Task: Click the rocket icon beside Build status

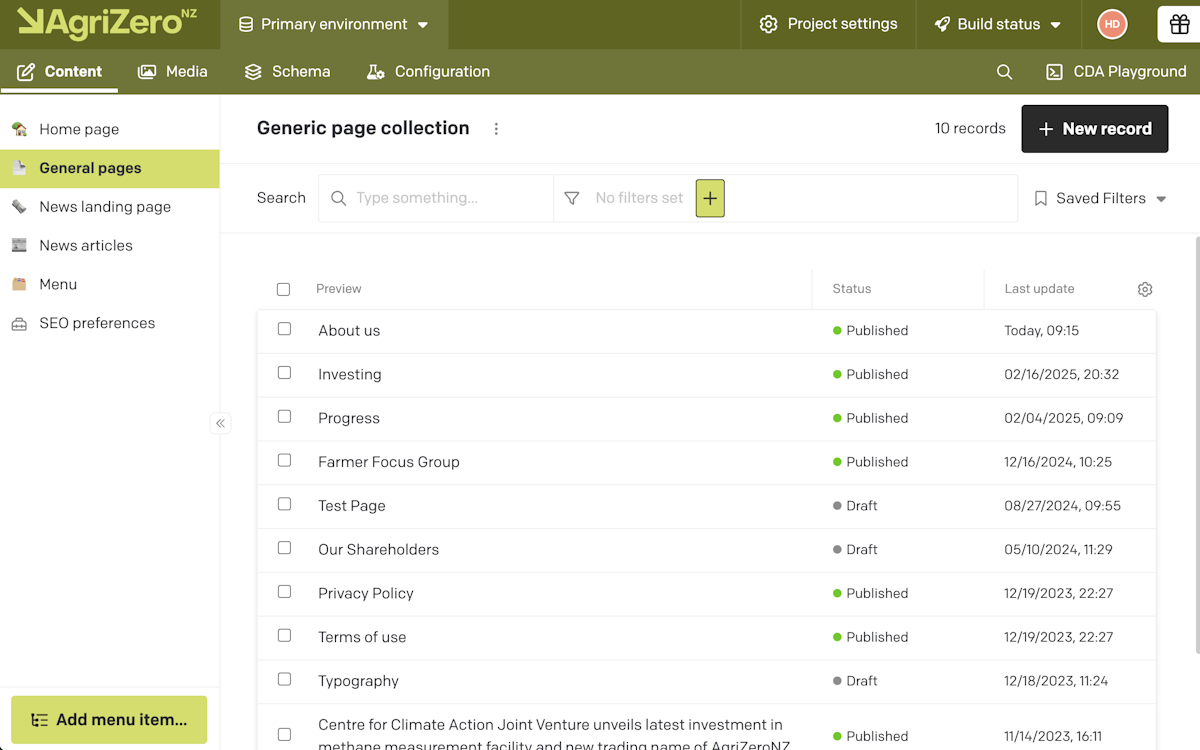Action: tap(942, 24)
